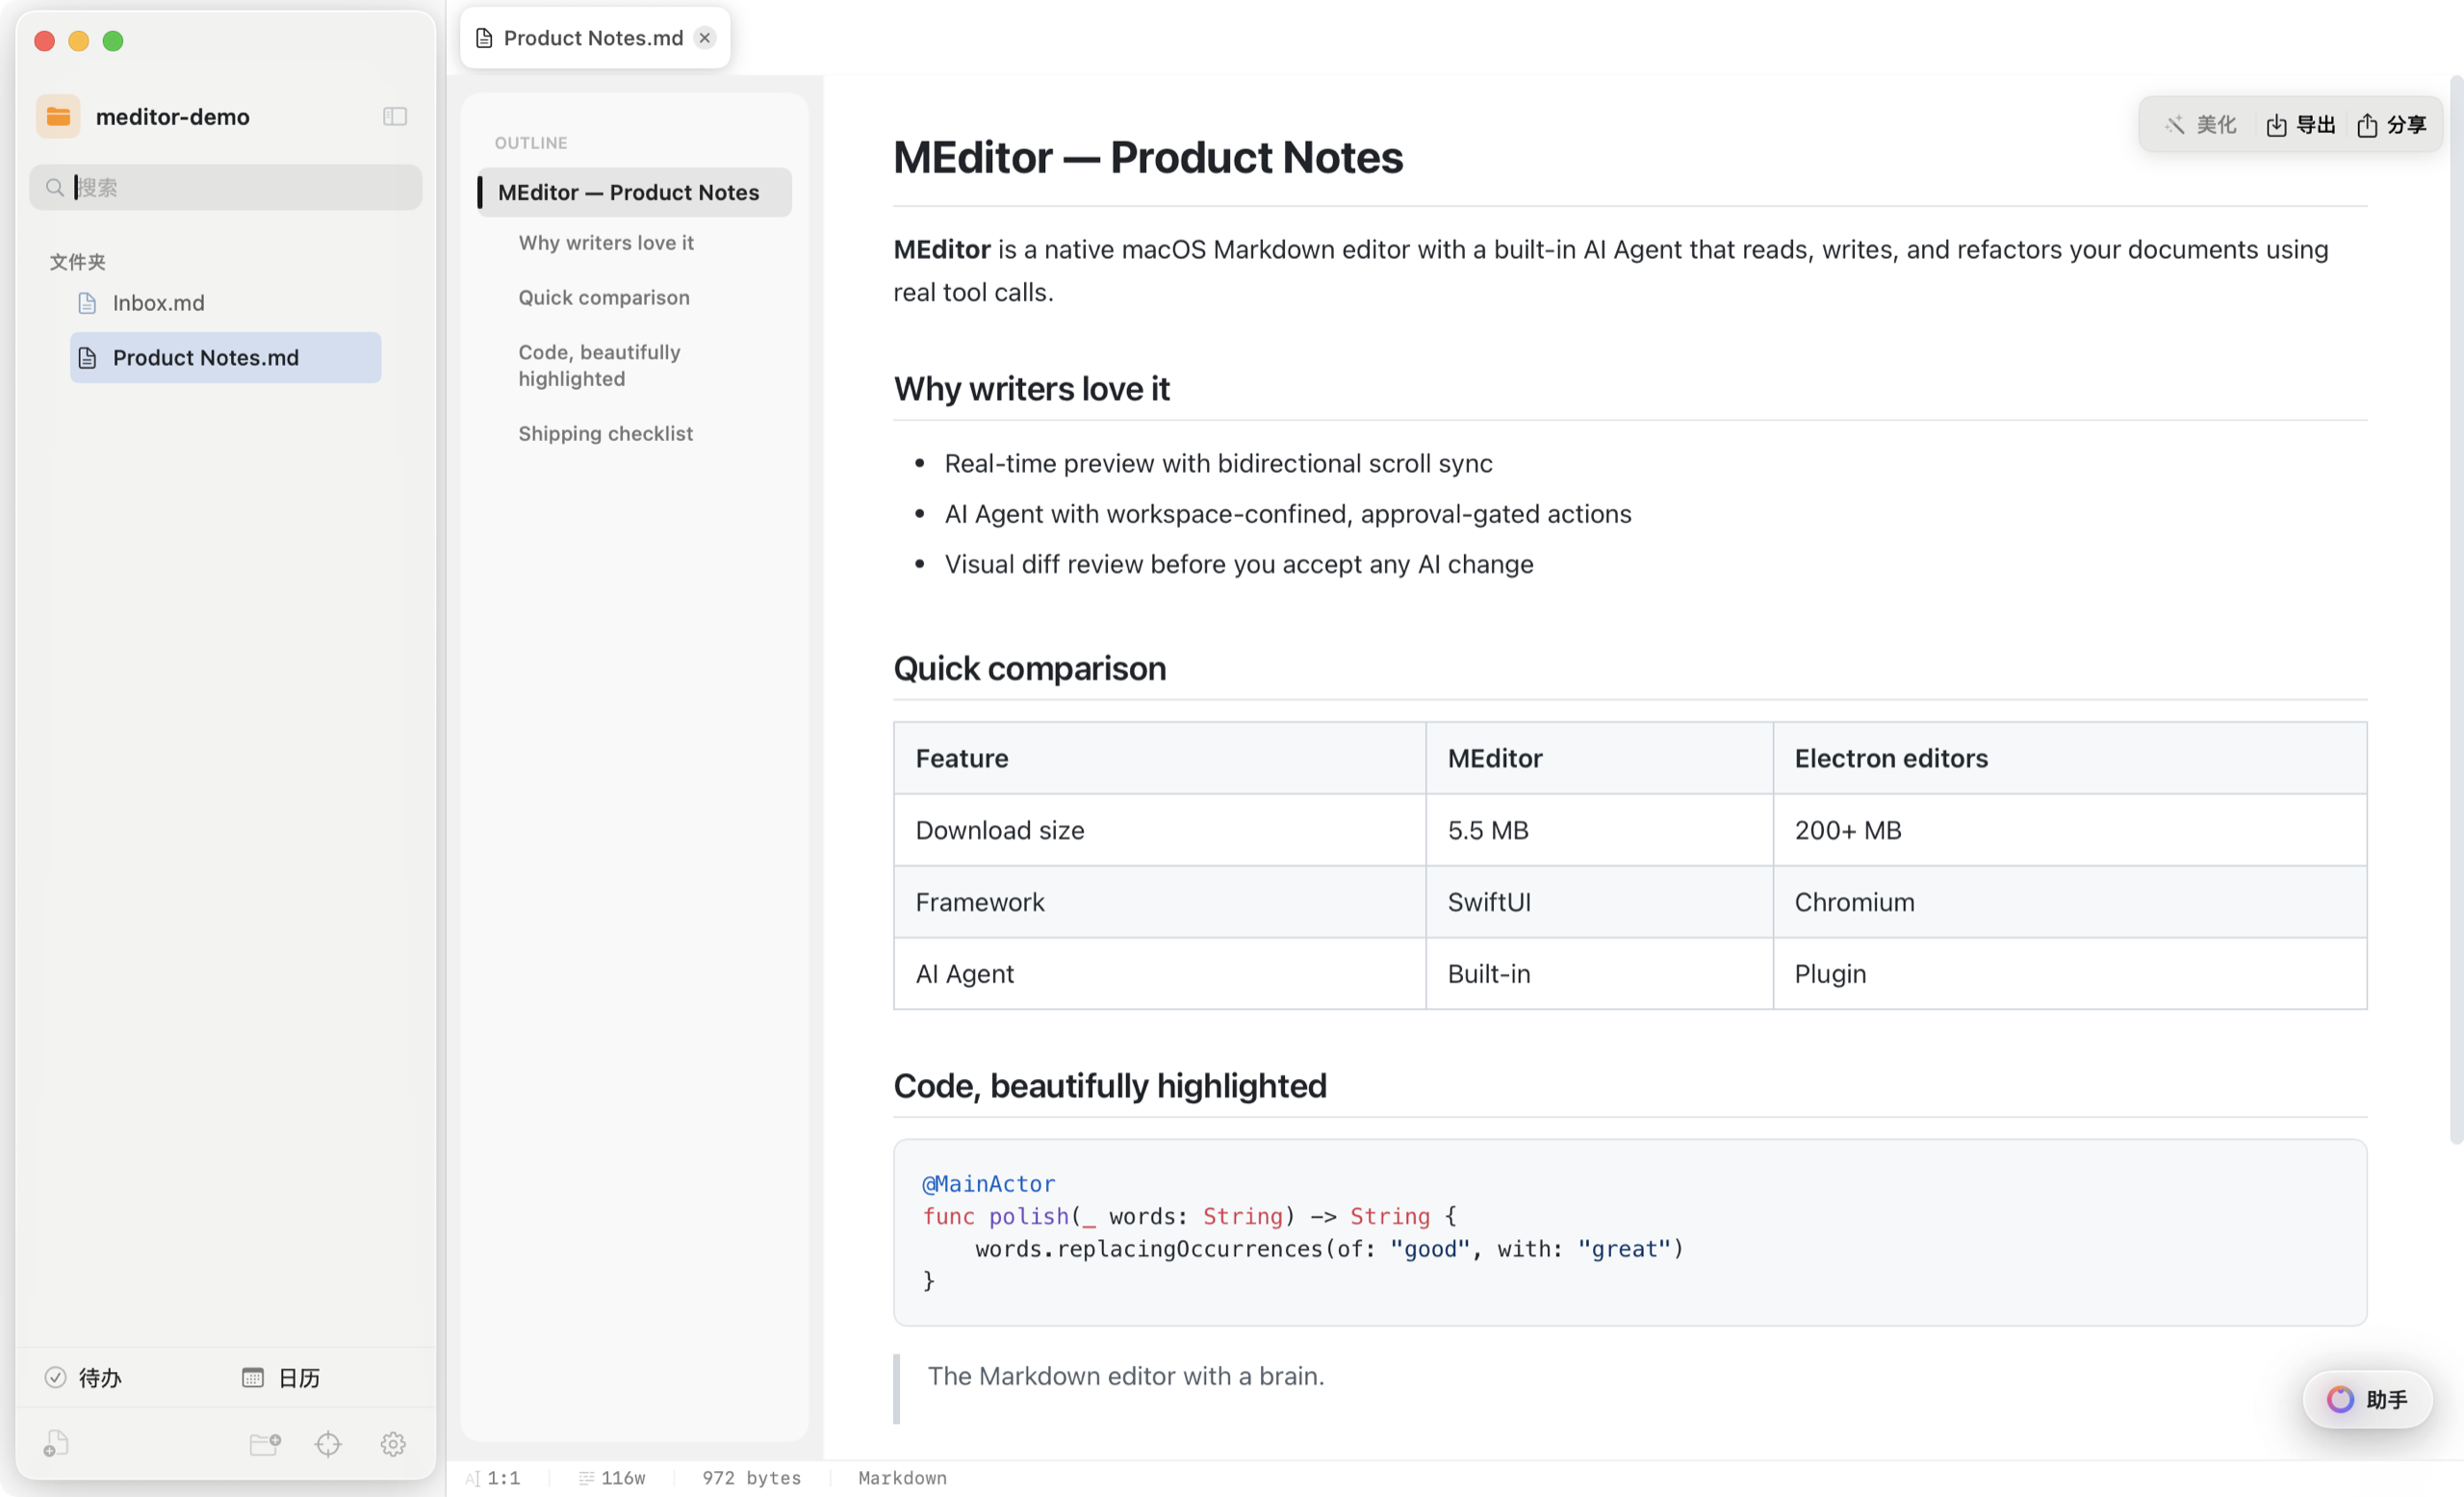Click the document icon in the tab
Image resolution: width=2464 pixels, height=1497 pixels.
(x=484, y=38)
